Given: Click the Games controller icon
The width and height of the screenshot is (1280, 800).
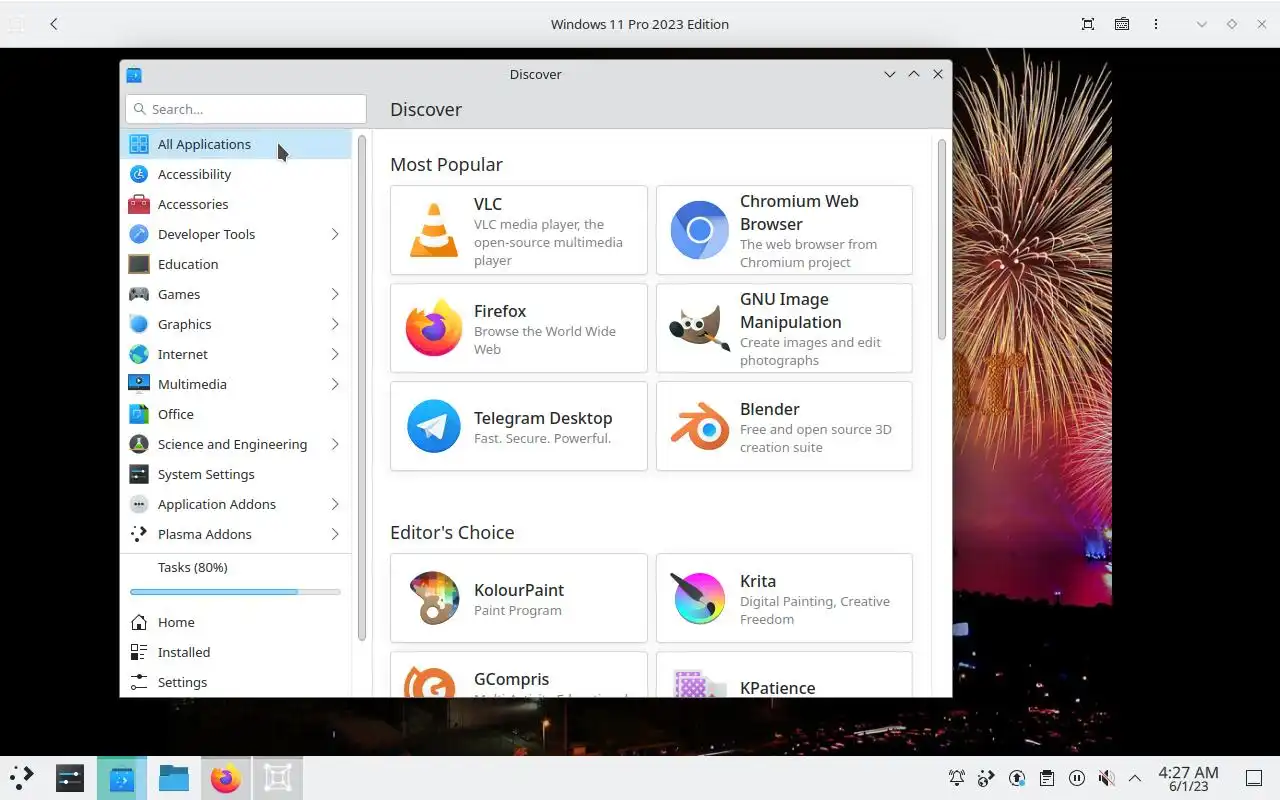Looking at the screenshot, I should coord(139,294).
